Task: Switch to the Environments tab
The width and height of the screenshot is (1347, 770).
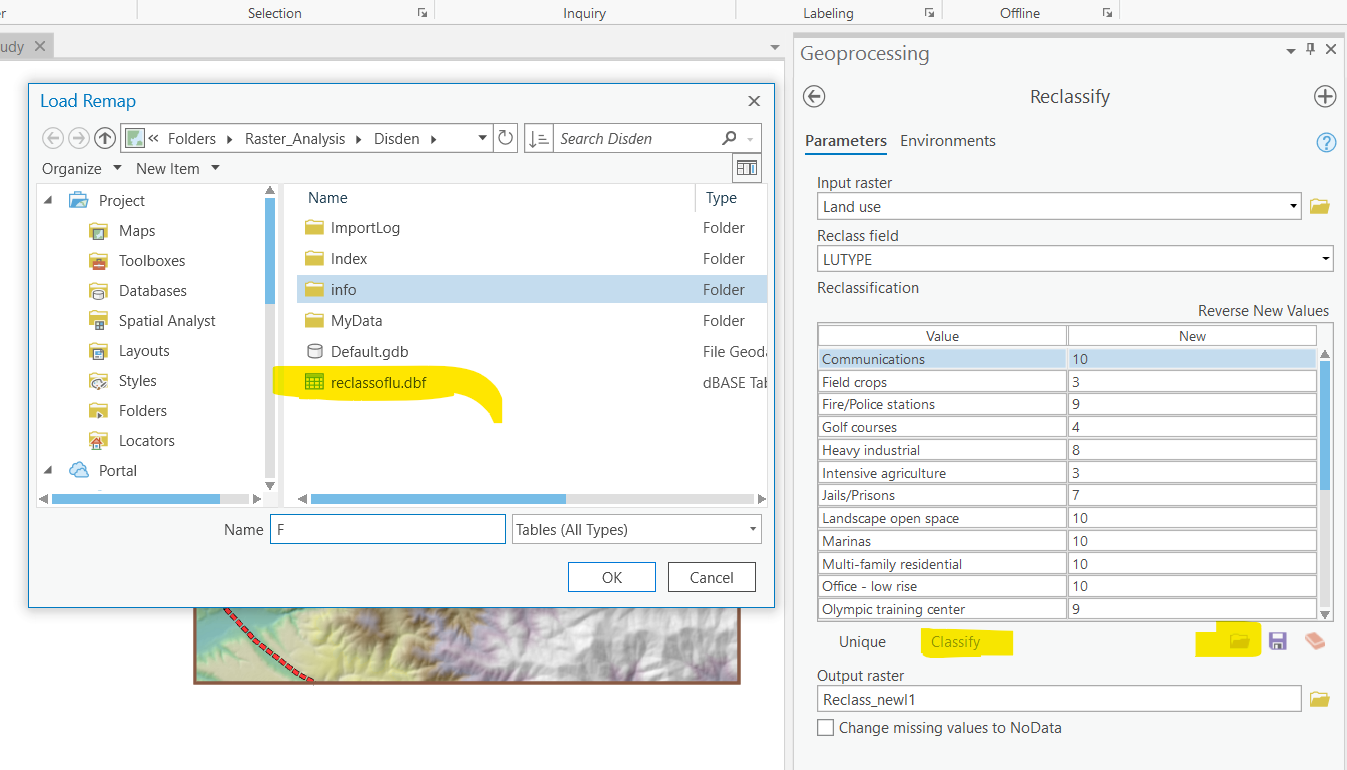Action: pyautogui.click(x=947, y=141)
